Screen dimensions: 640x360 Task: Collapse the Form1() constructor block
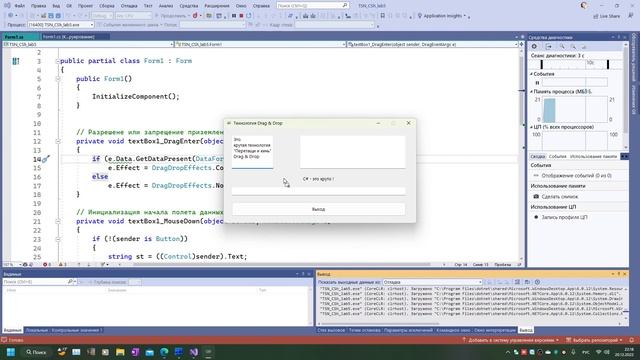coord(58,79)
